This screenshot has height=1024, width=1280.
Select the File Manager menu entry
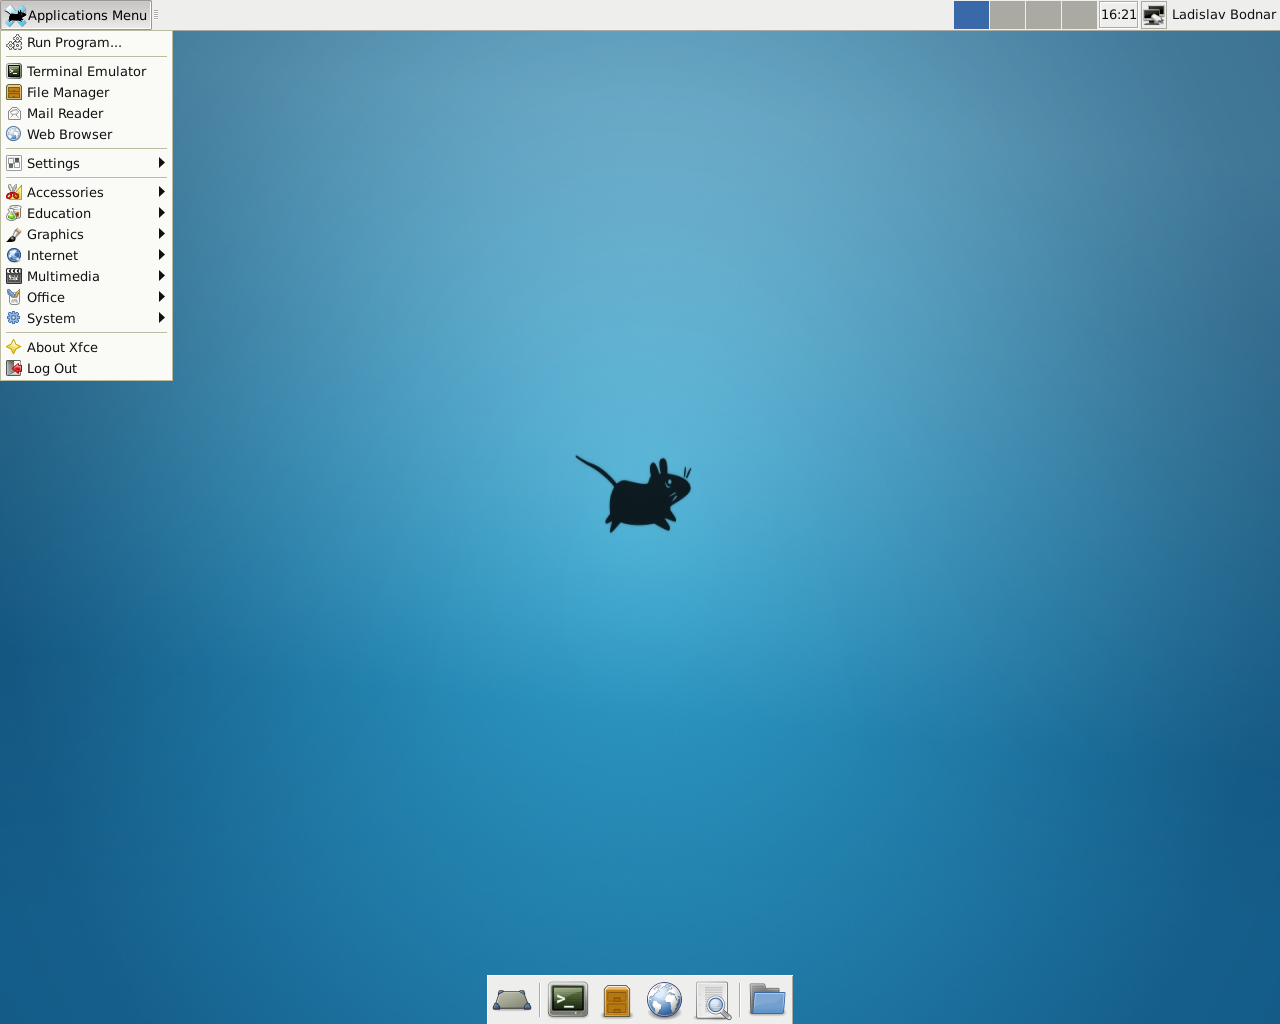87,92
